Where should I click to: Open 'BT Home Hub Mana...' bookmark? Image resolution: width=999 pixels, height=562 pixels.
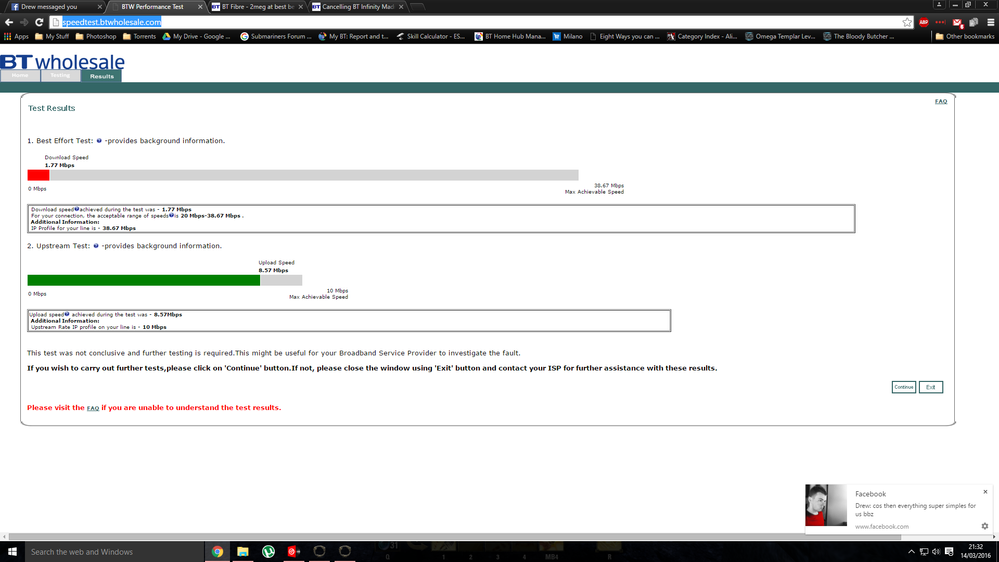(x=510, y=36)
